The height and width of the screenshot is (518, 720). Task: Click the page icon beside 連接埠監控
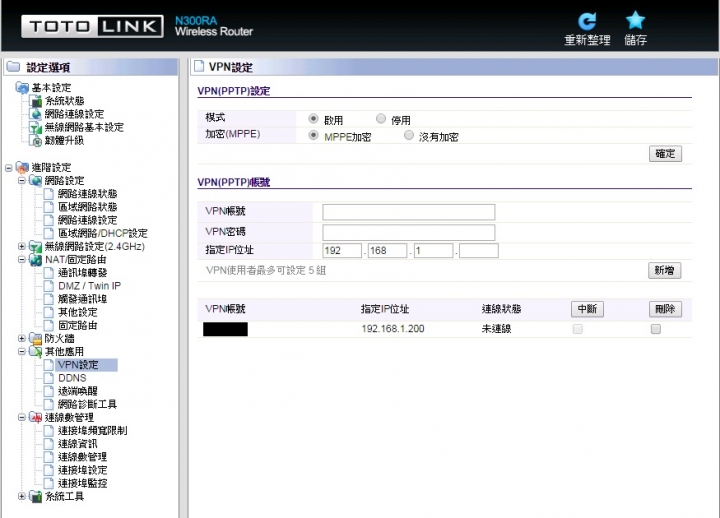click(49, 483)
